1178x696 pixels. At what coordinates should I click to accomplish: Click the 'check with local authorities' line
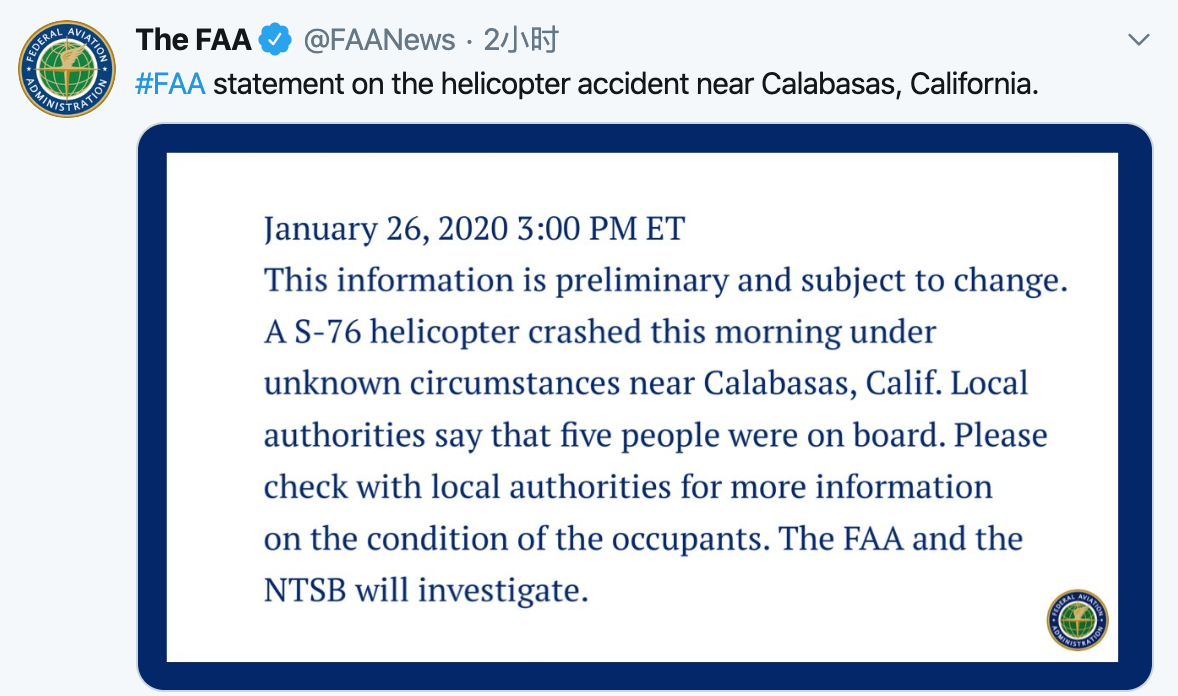pyautogui.click(x=628, y=487)
